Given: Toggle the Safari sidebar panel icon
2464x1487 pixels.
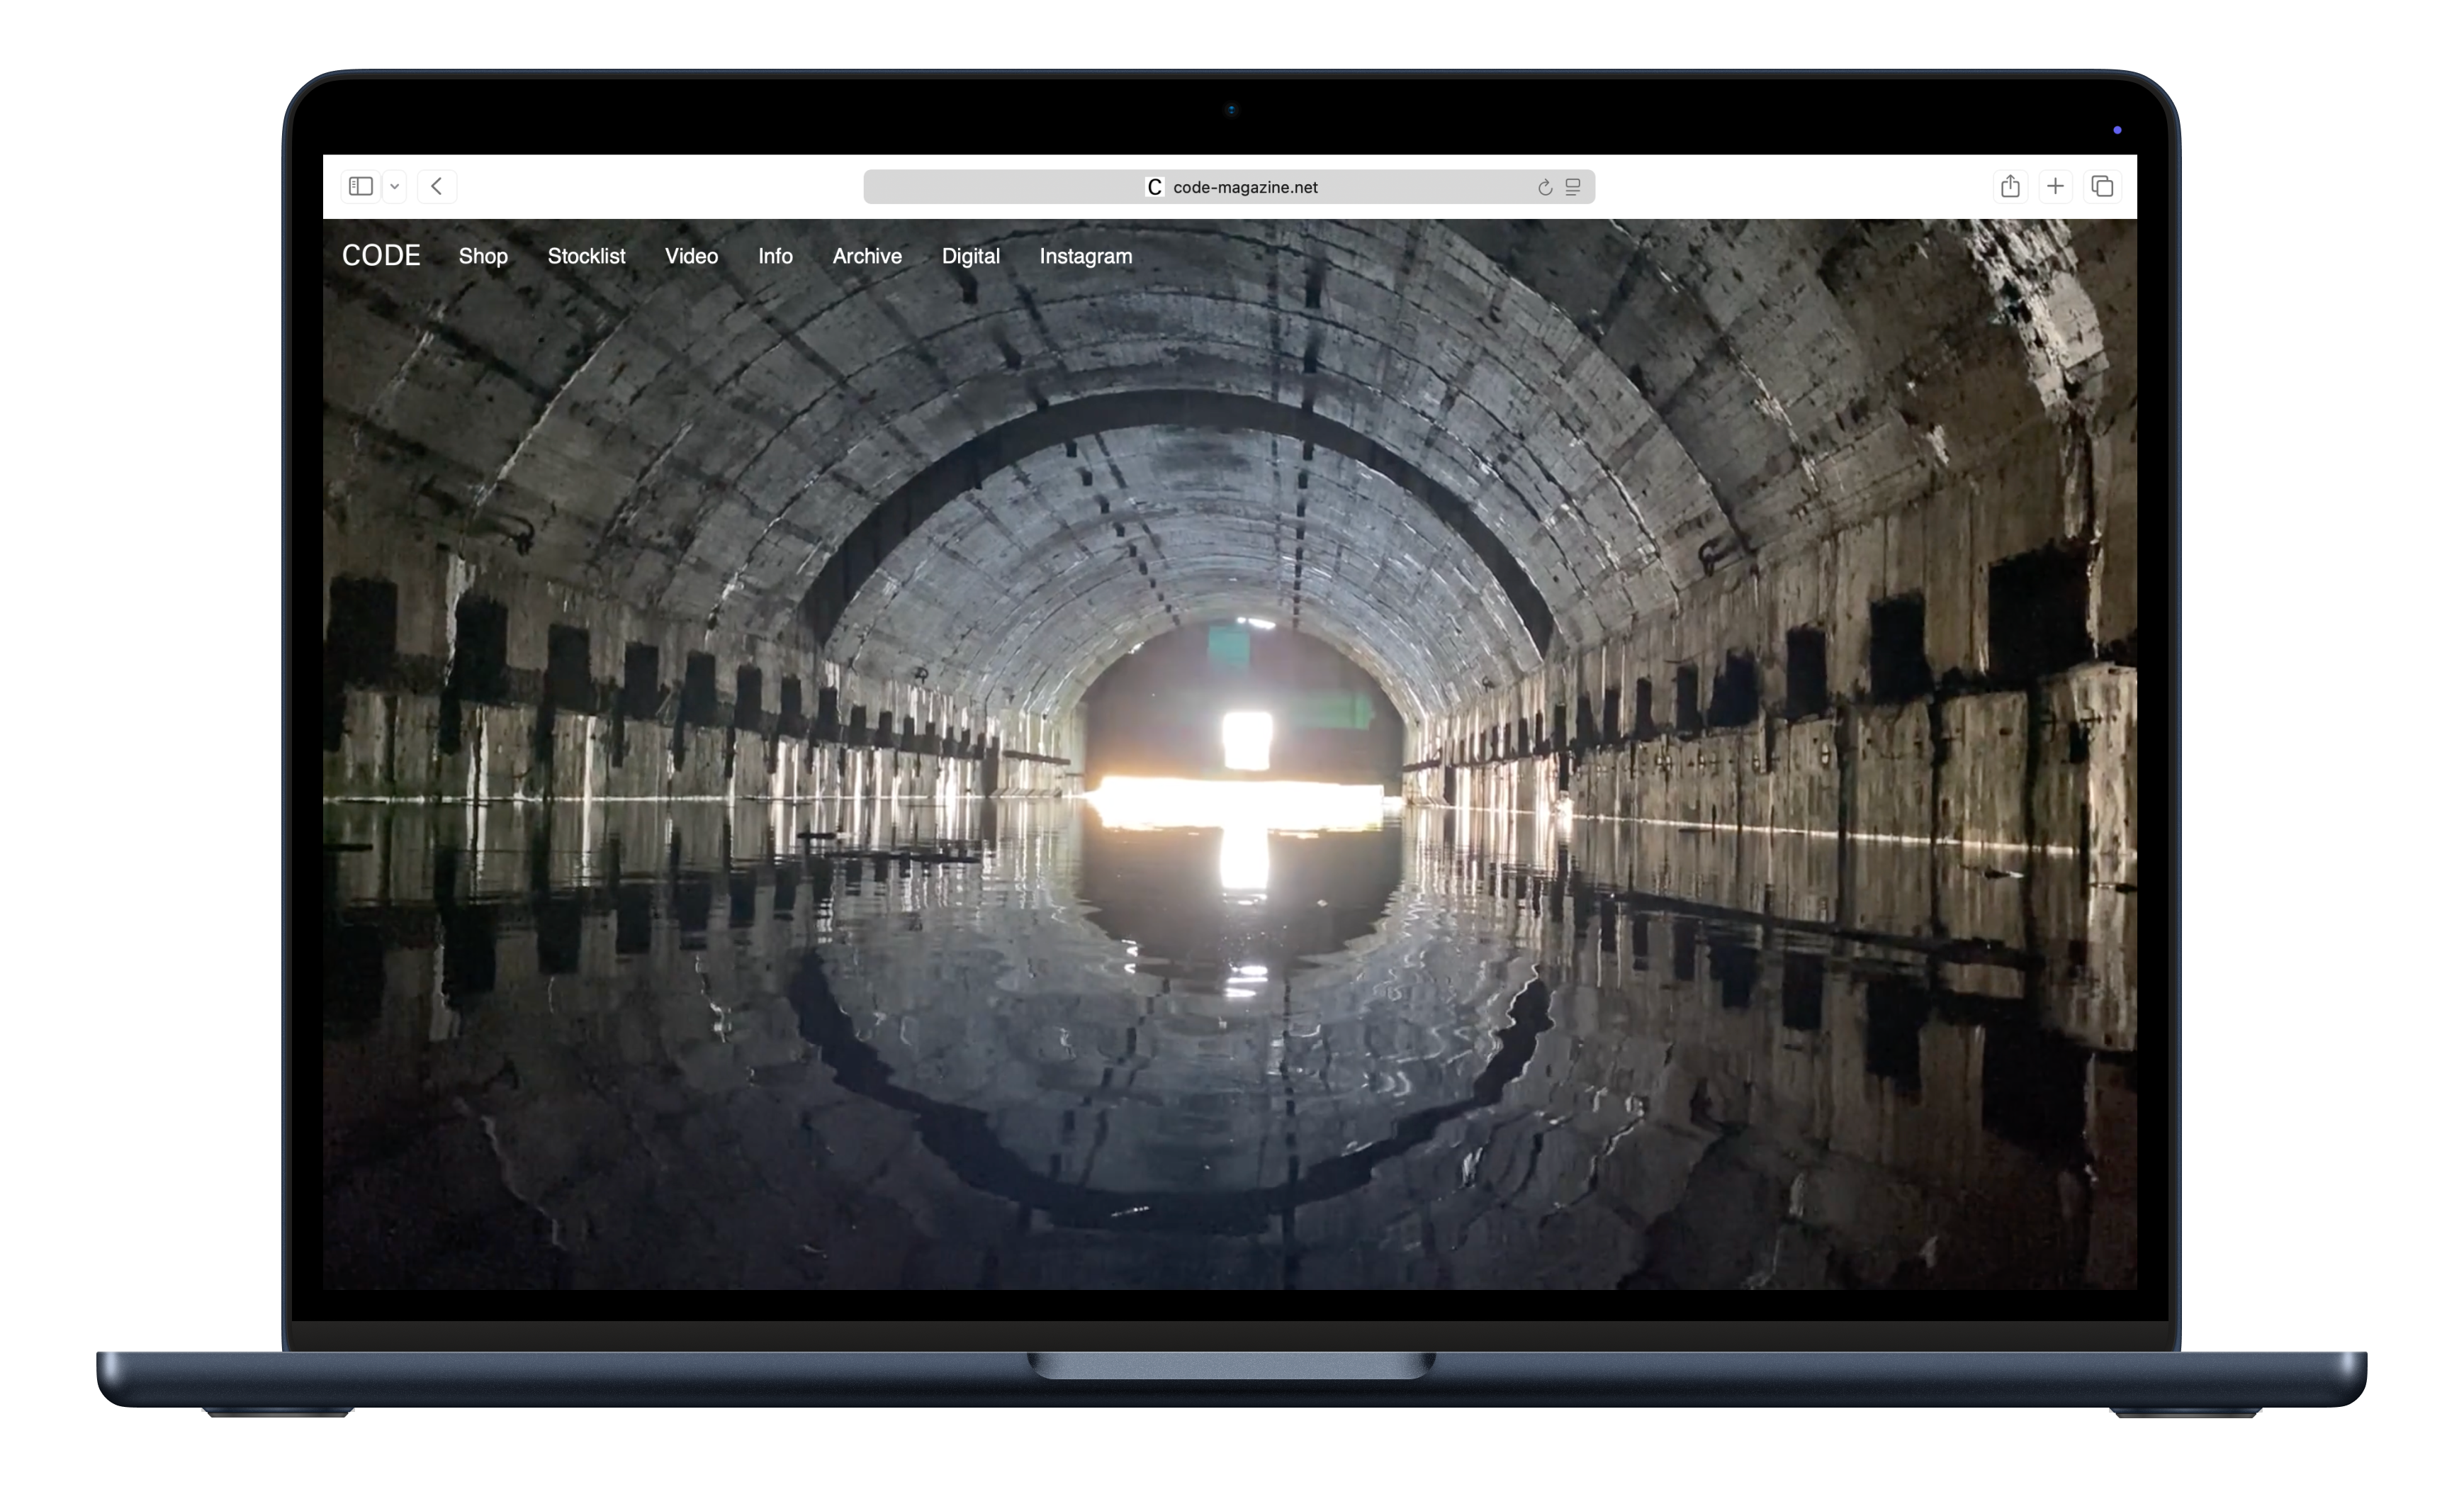Looking at the screenshot, I should [x=361, y=186].
